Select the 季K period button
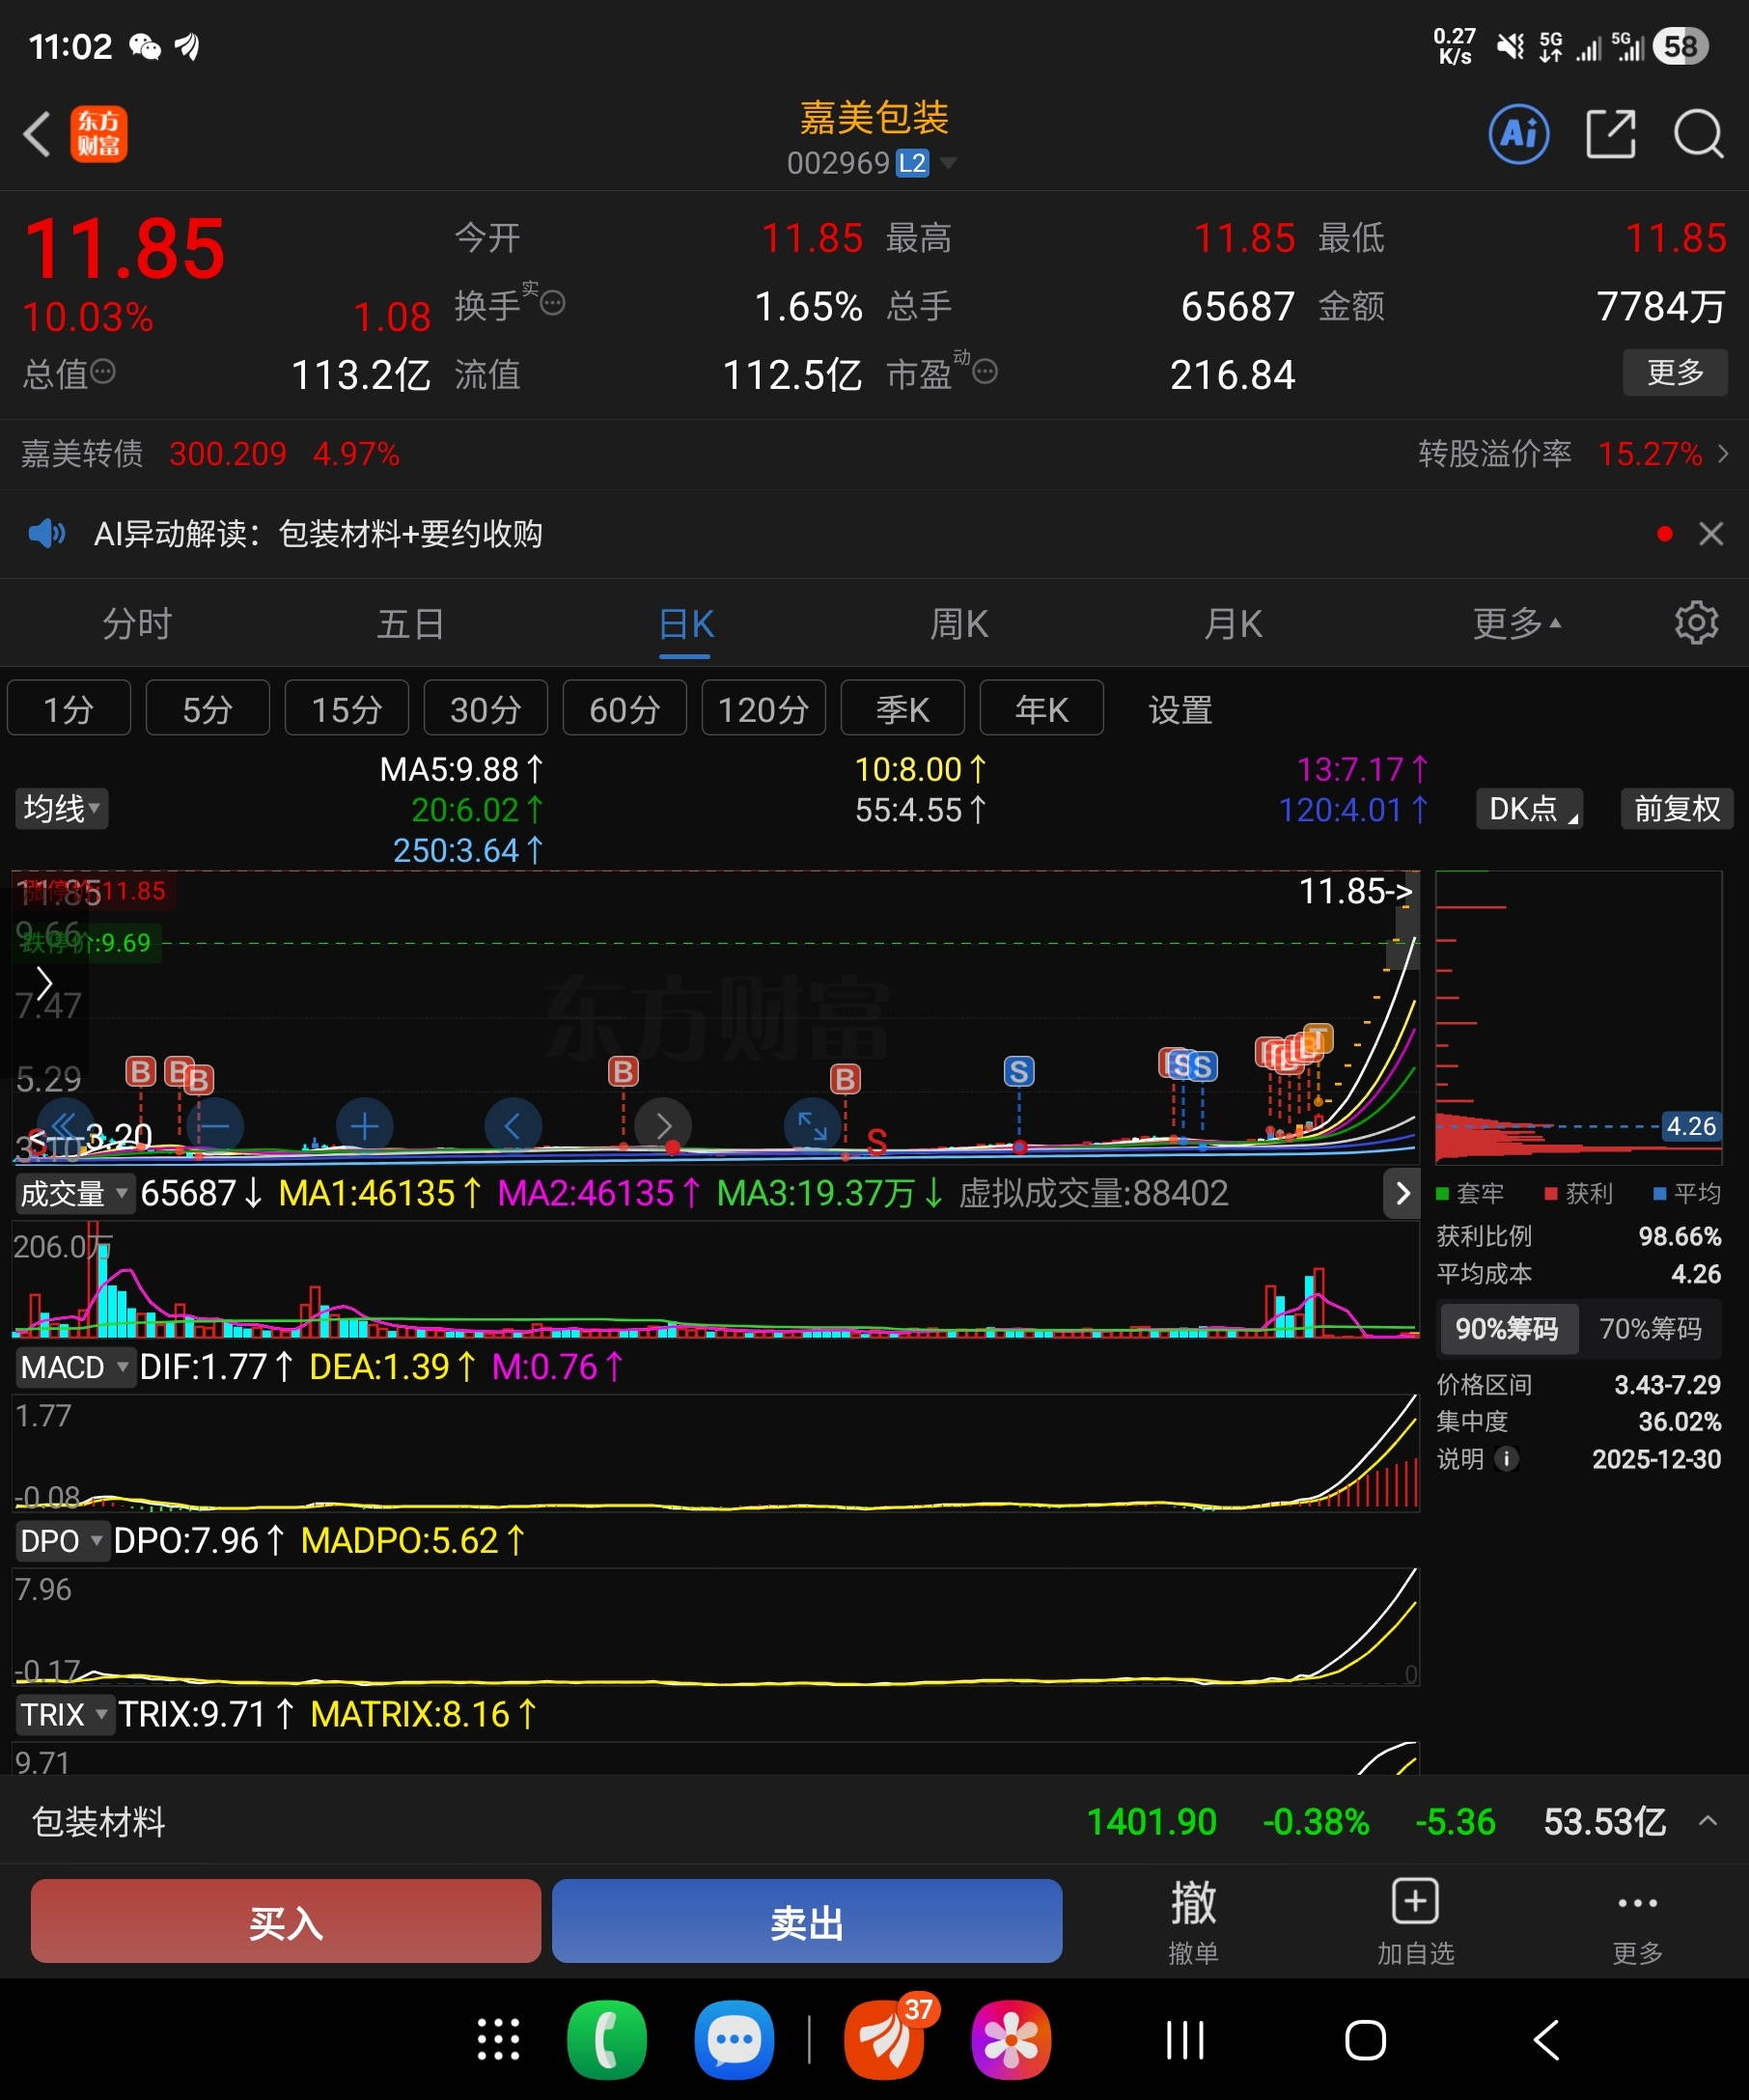Viewport: 1749px width, 2100px height. pyautogui.click(x=903, y=708)
